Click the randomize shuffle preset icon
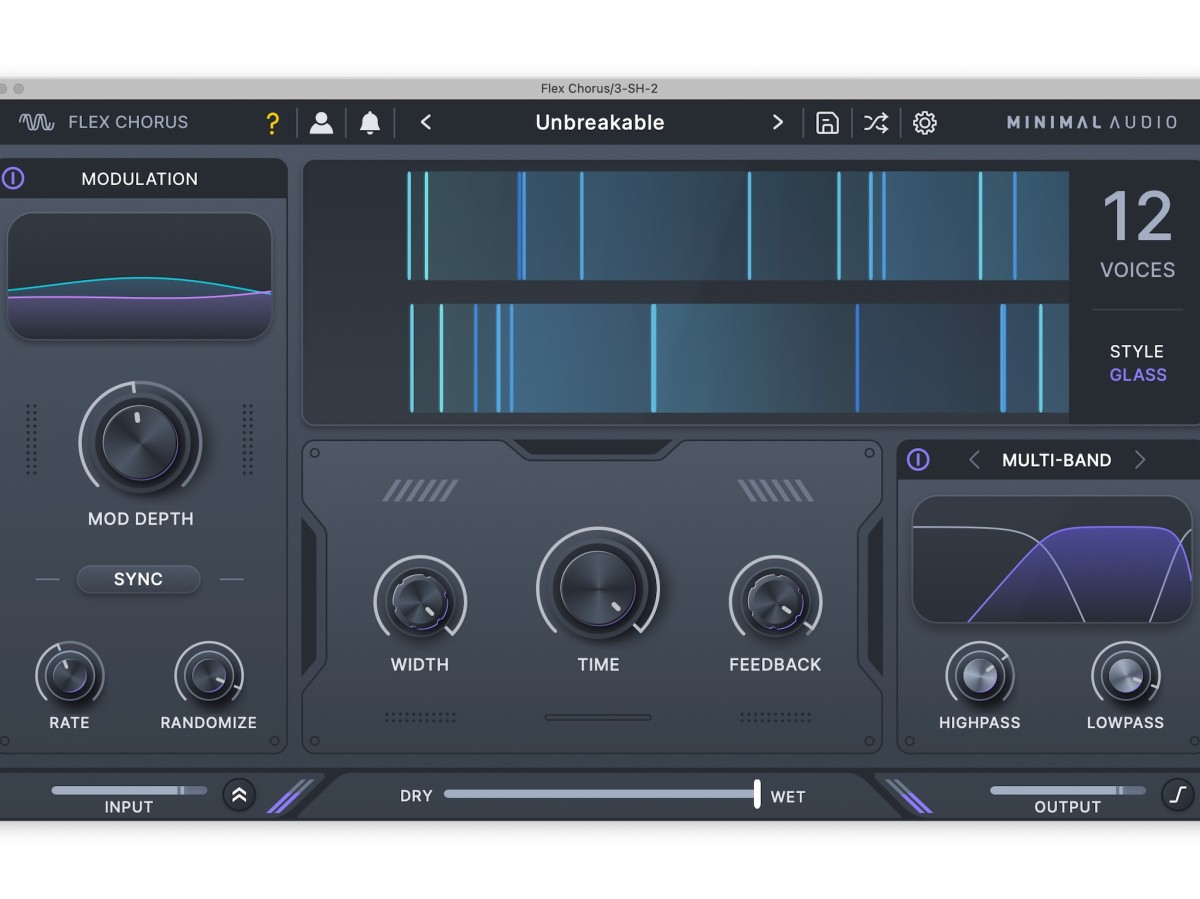The image size is (1200, 899). coord(875,123)
